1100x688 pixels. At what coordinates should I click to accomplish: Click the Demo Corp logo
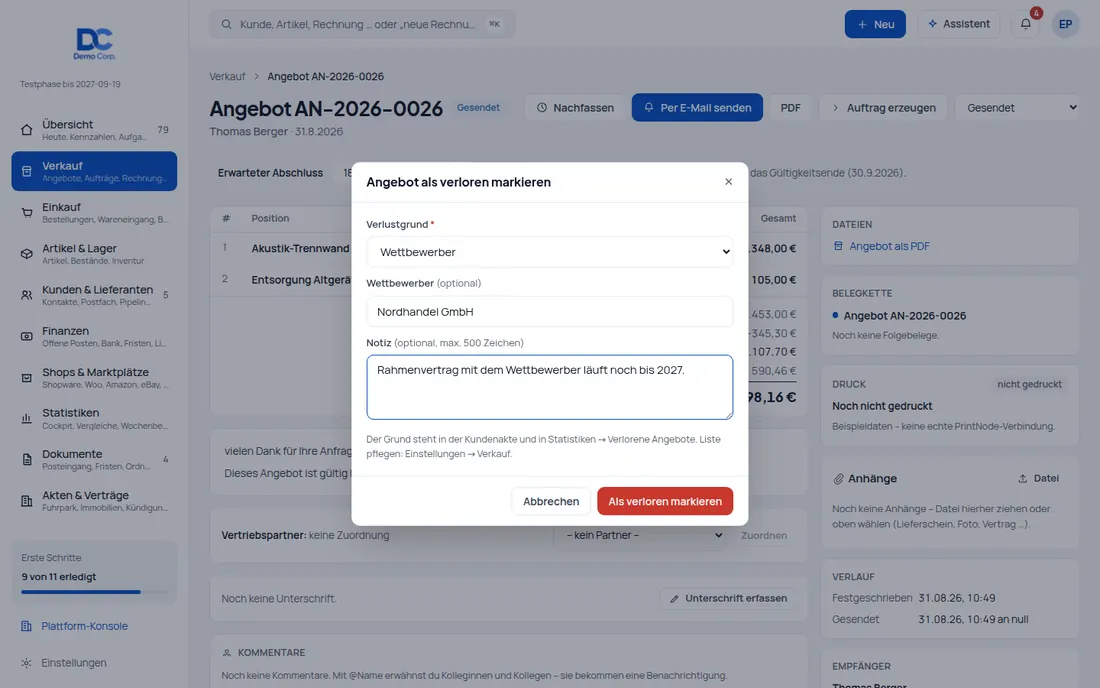coord(94,43)
